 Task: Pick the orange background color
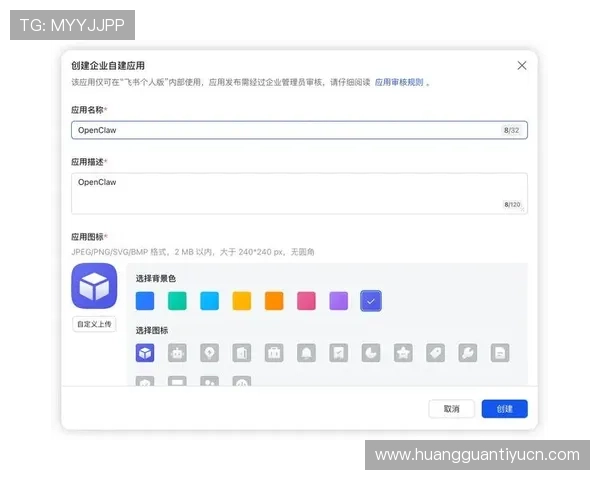click(x=274, y=301)
